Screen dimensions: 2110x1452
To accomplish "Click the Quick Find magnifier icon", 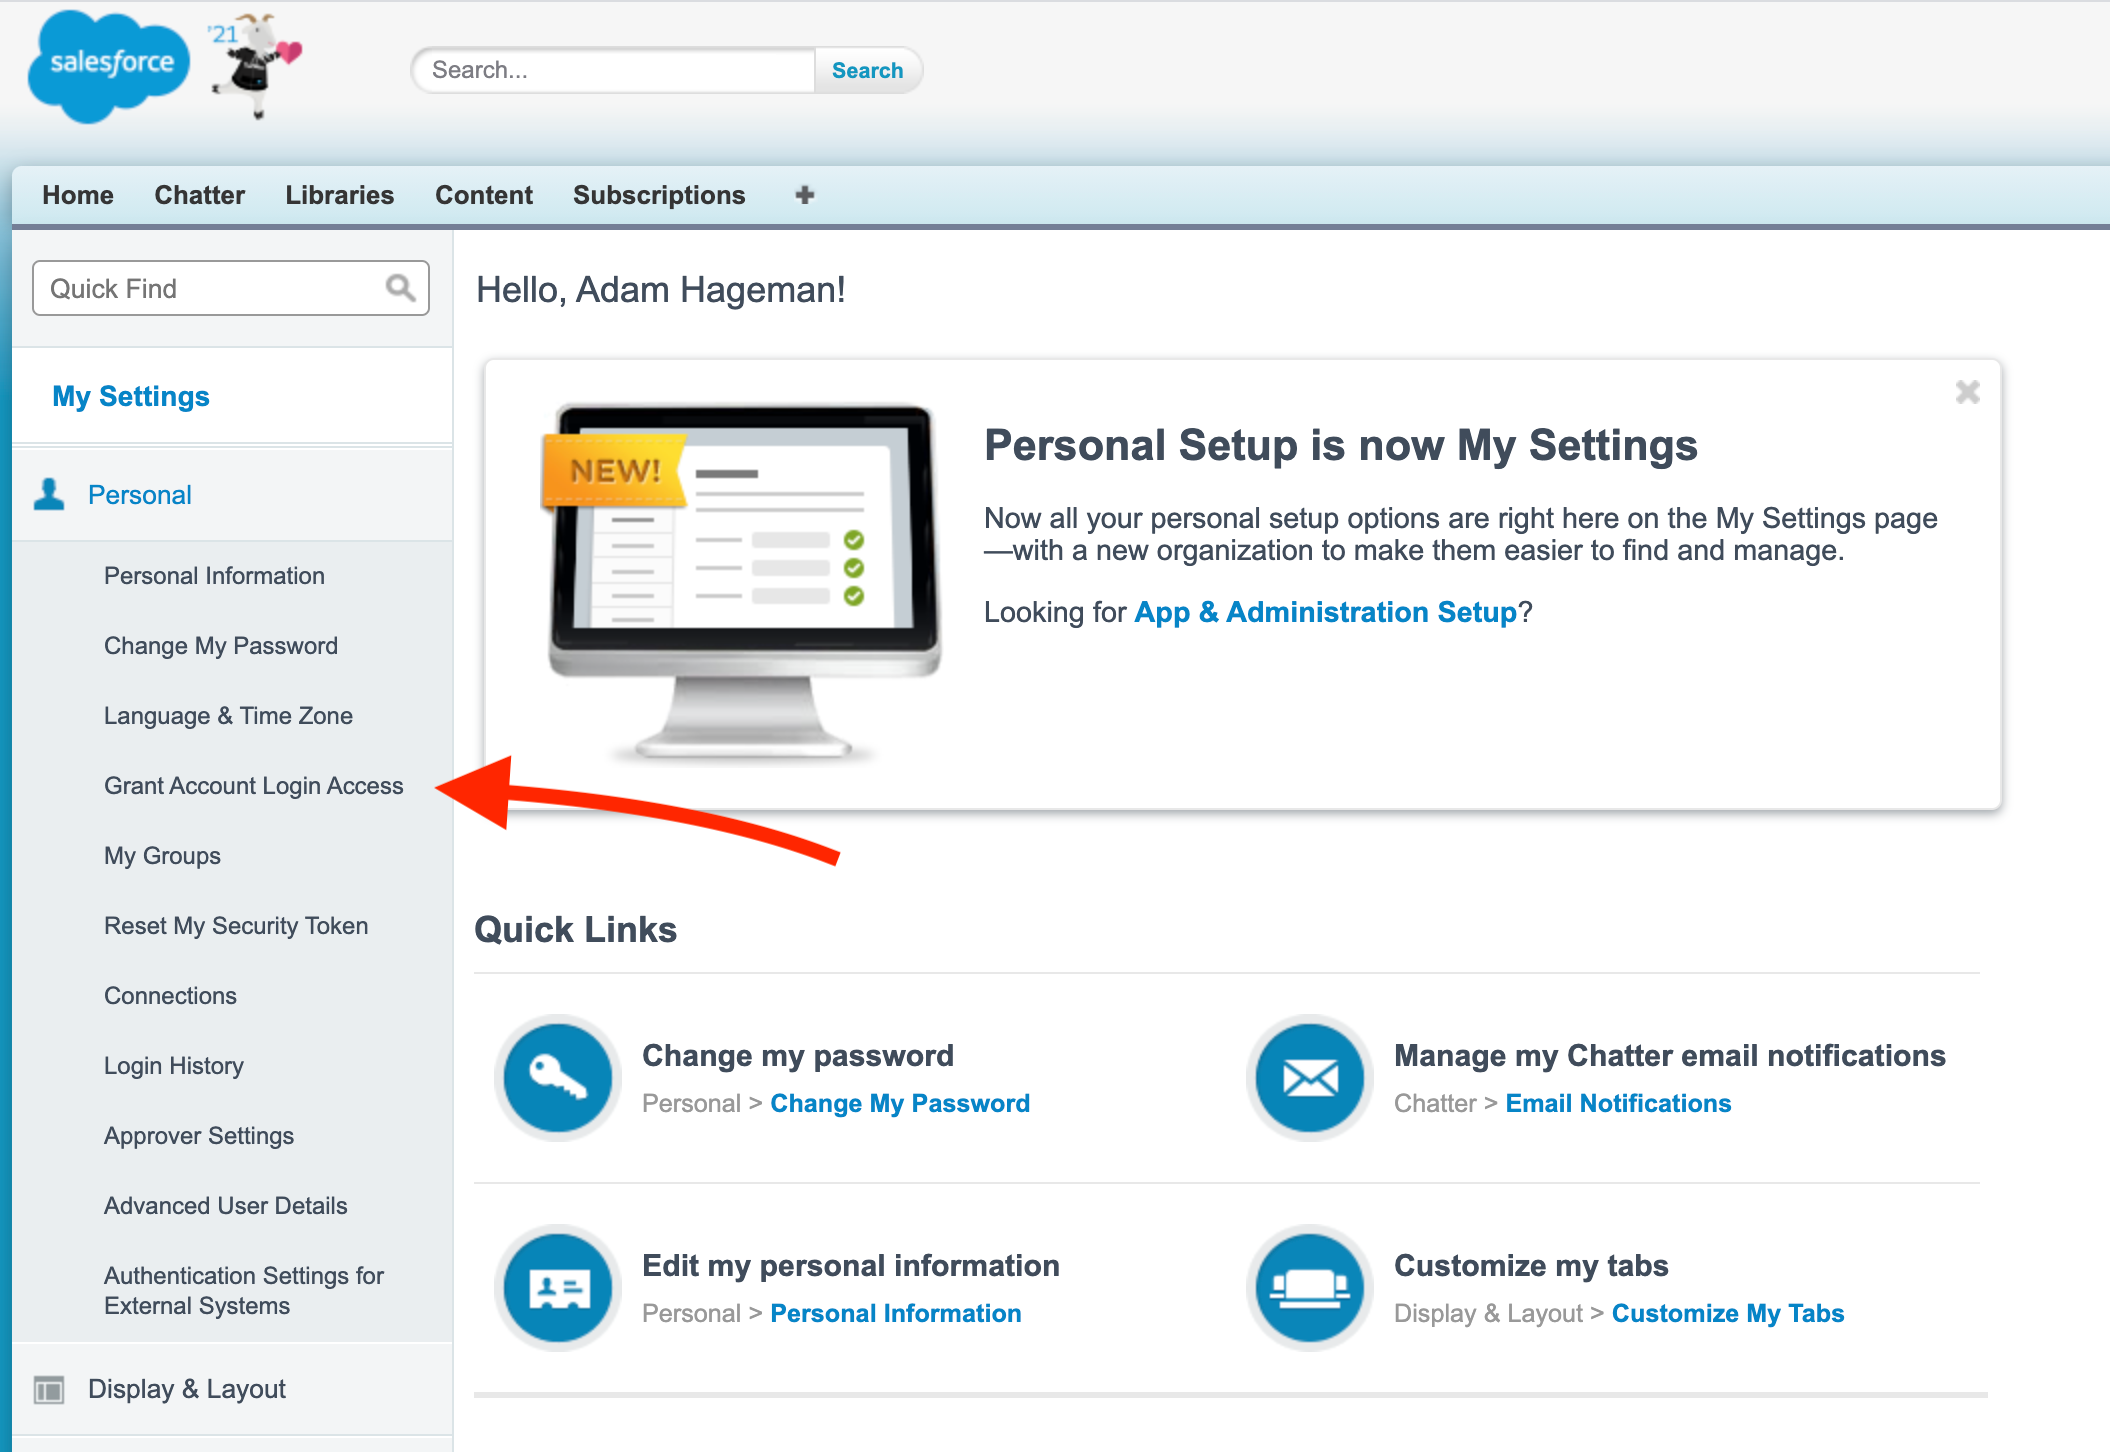I will 400,288.
